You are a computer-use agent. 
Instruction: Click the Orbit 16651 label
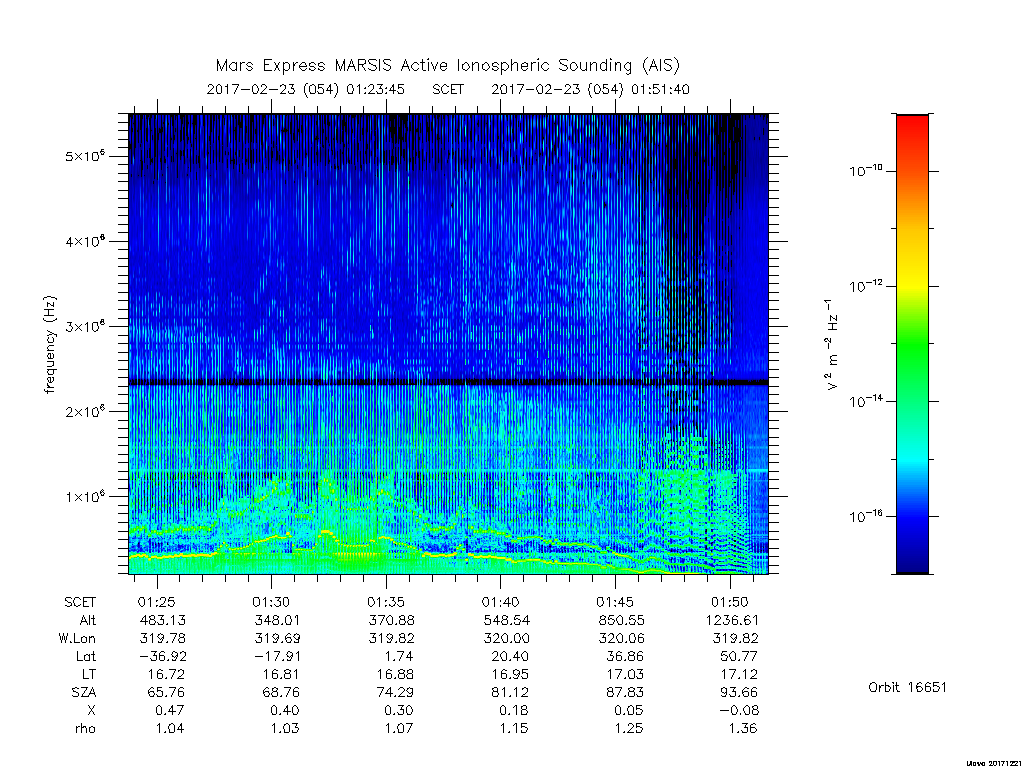907,688
